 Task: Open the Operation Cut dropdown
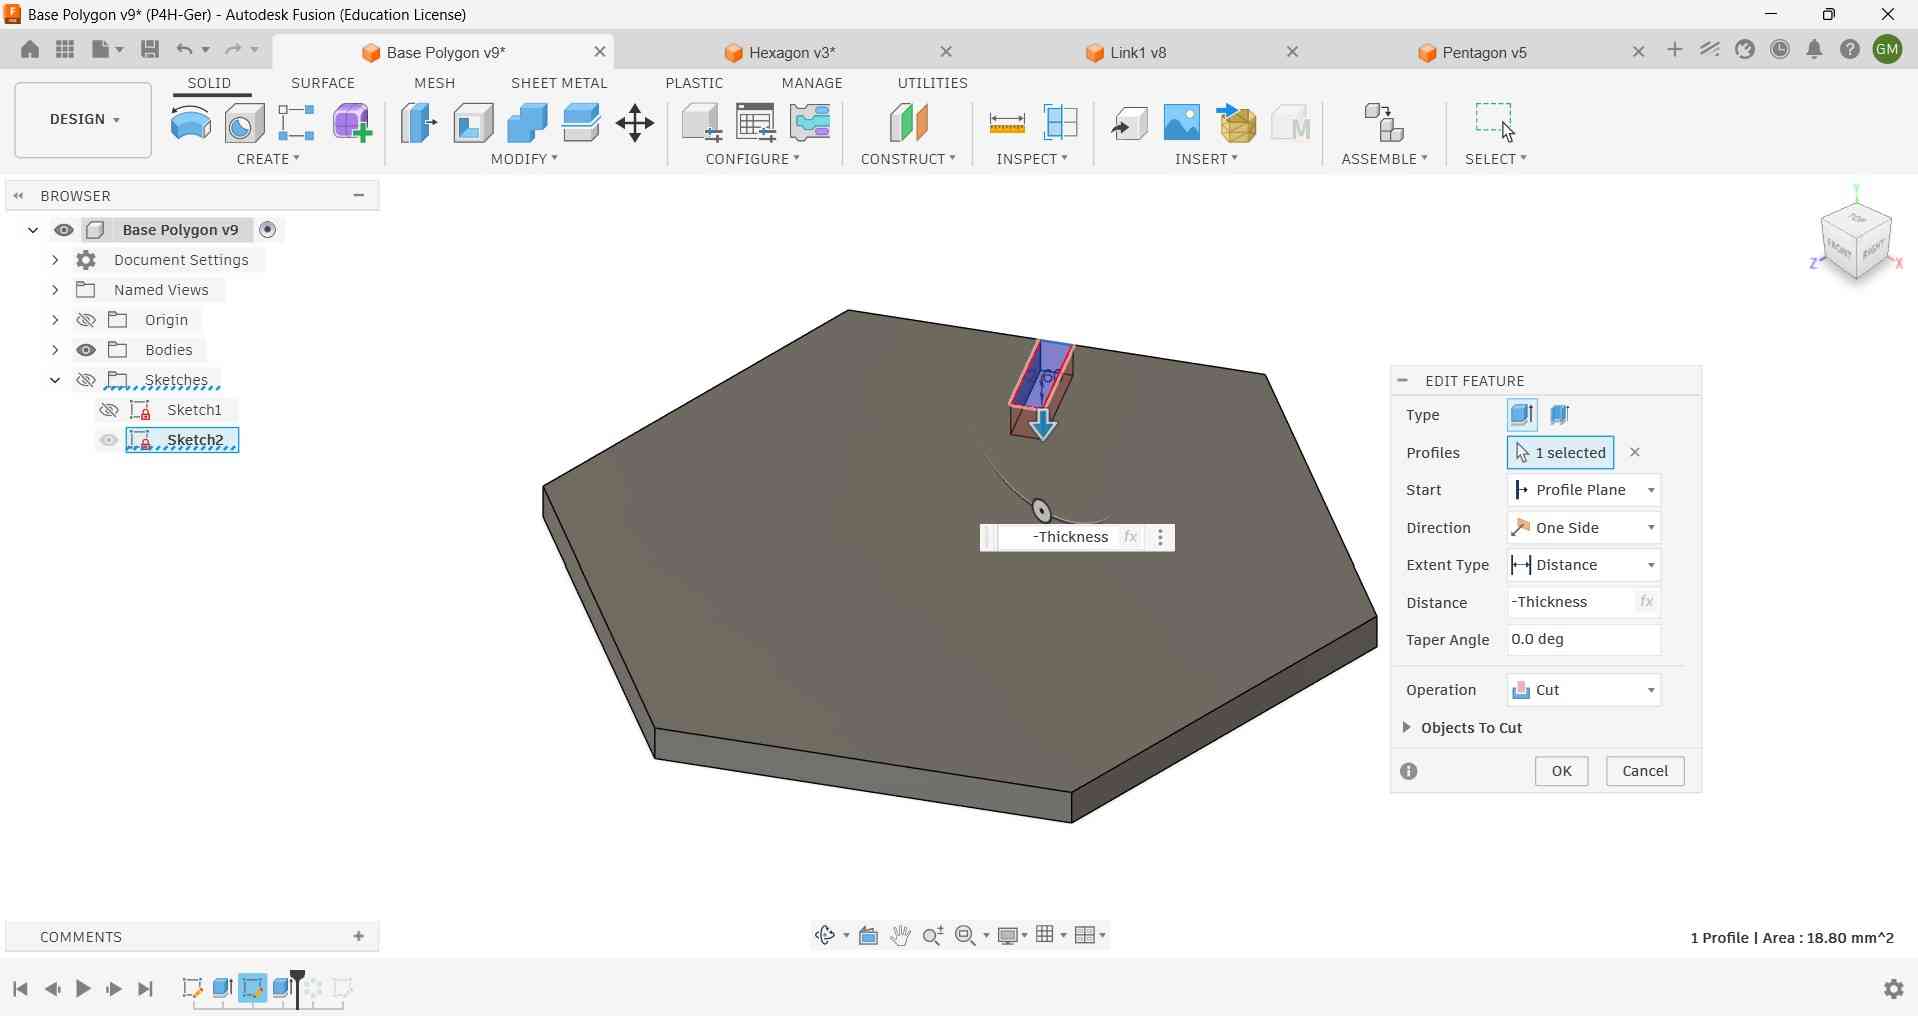(x=1584, y=690)
